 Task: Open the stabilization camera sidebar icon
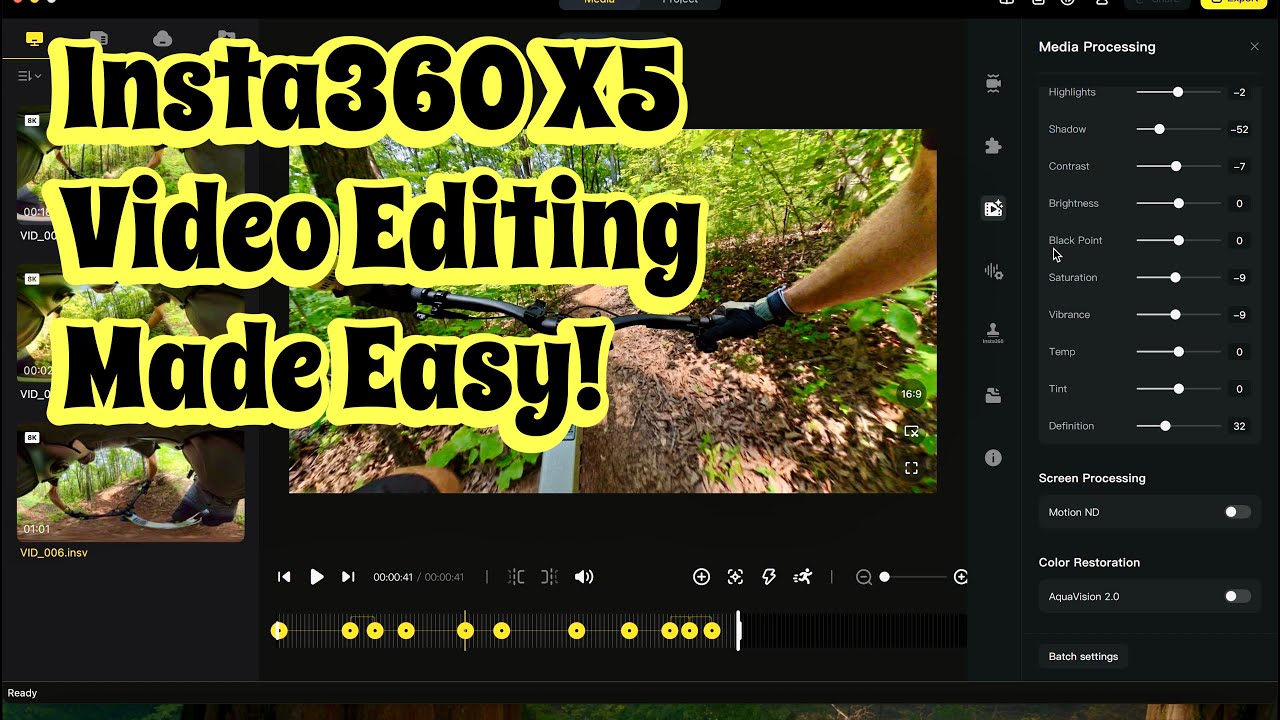[x=993, y=83]
